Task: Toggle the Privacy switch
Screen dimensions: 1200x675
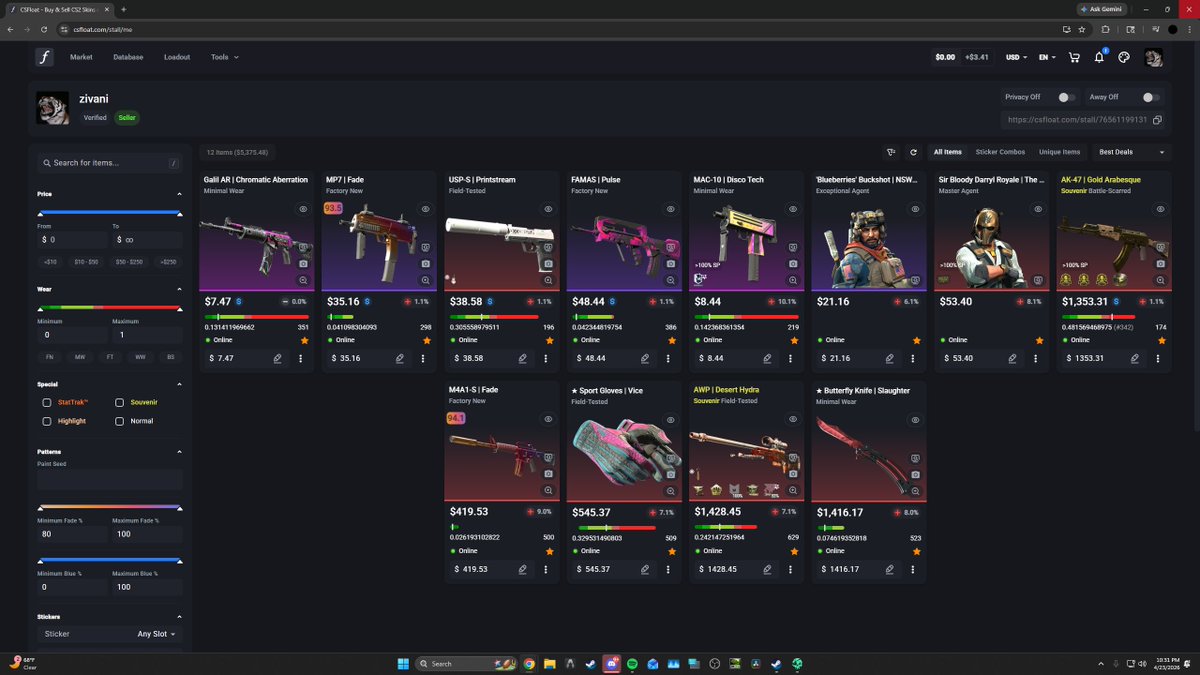Action: (x=1066, y=97)
